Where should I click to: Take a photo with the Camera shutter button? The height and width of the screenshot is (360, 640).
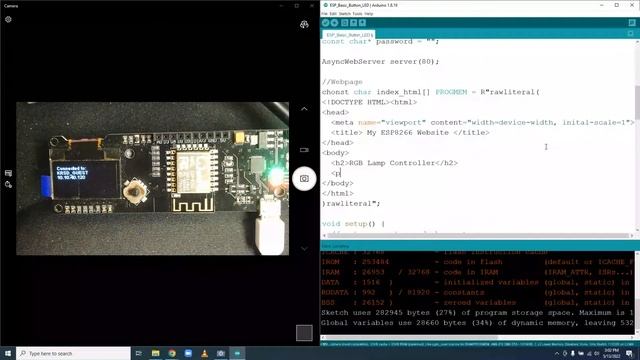click(304, 179)
